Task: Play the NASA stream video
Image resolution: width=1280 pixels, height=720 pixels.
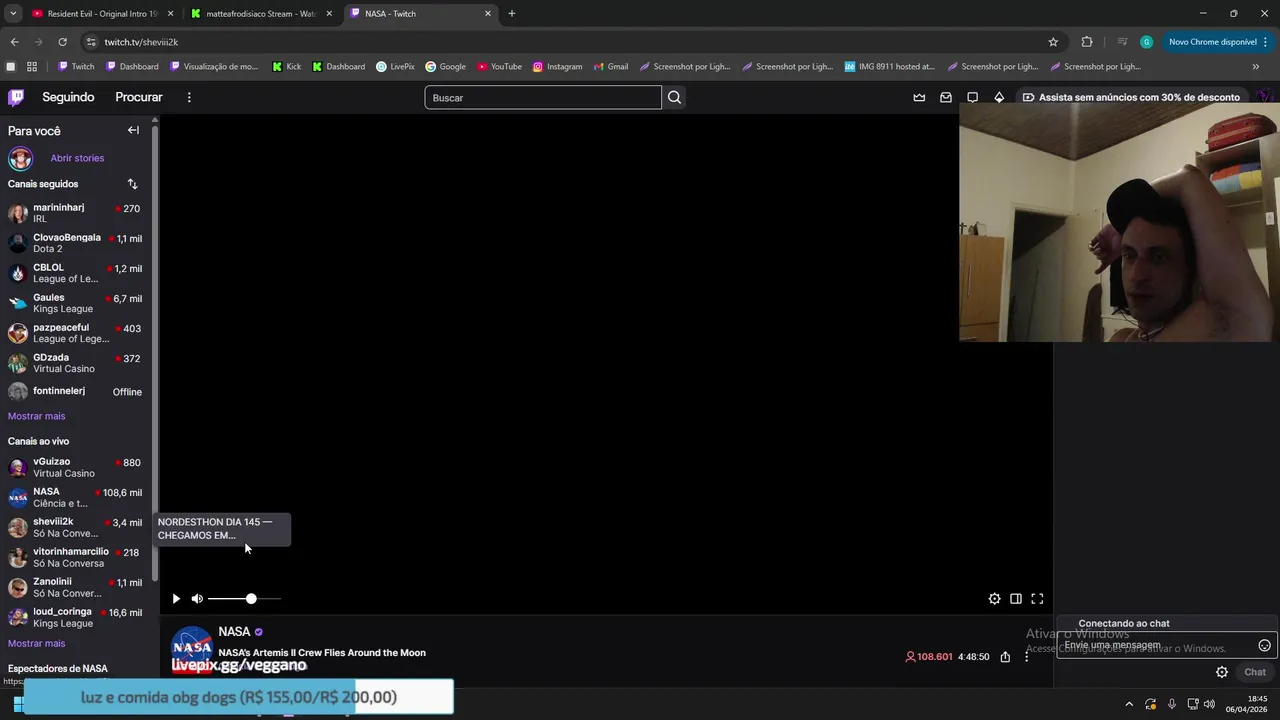Action: tap(176, 599)
